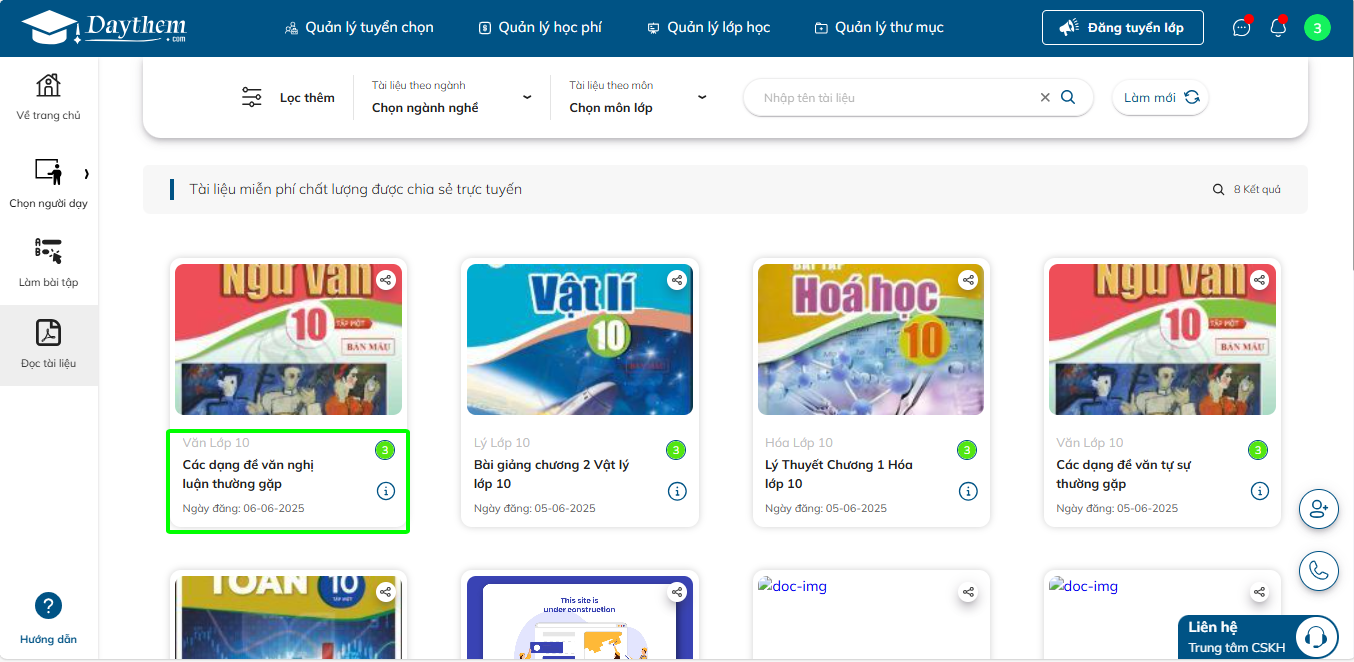1354x662 pixels.
Task: Open the Toán 10 cover thumbnail
Action: click(x=288, y=618)
